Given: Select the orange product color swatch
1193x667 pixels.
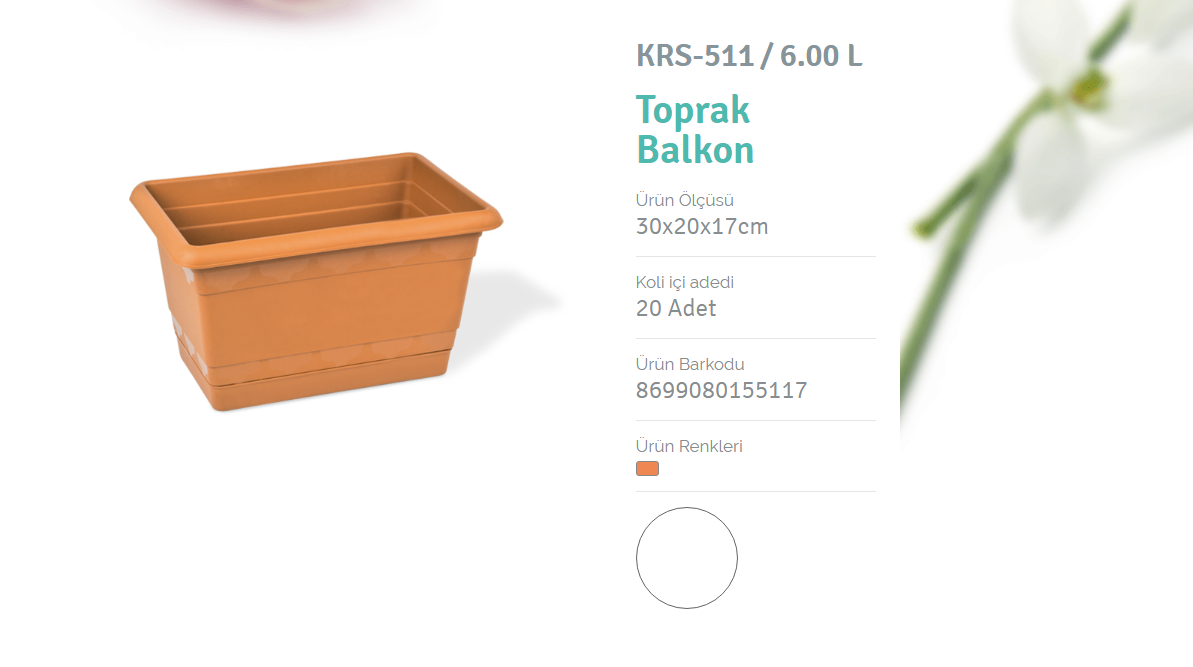Looking at the screenshot, I should tap(647, 468).
